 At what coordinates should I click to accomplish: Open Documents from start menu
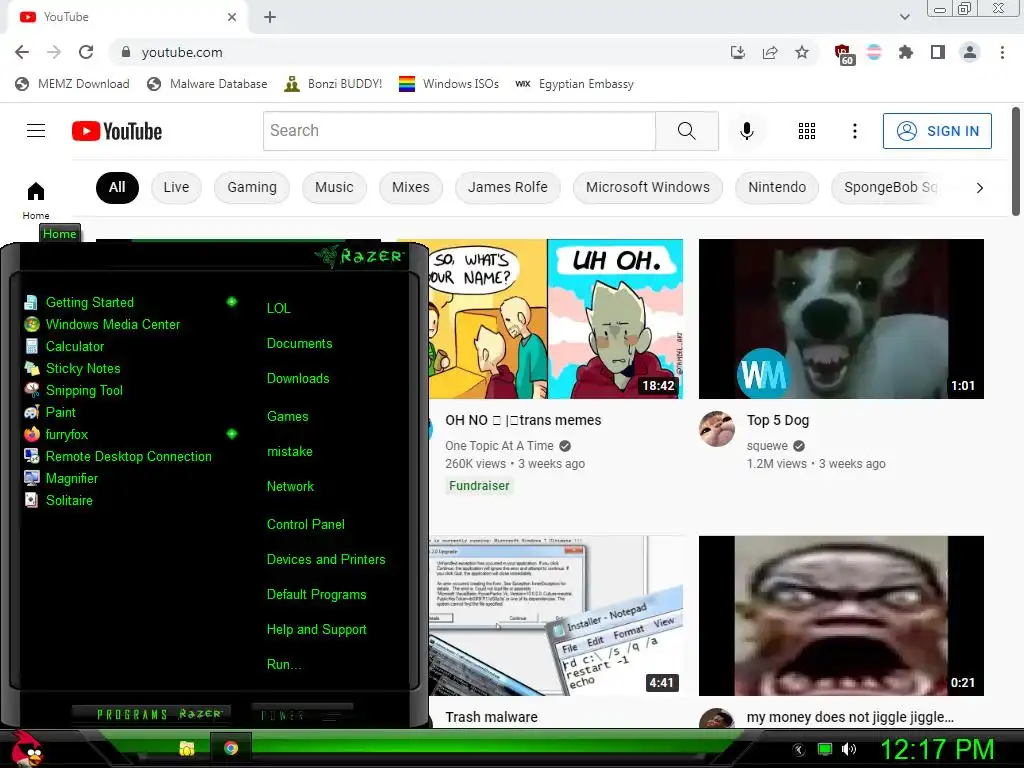click(x=300, y=344)
